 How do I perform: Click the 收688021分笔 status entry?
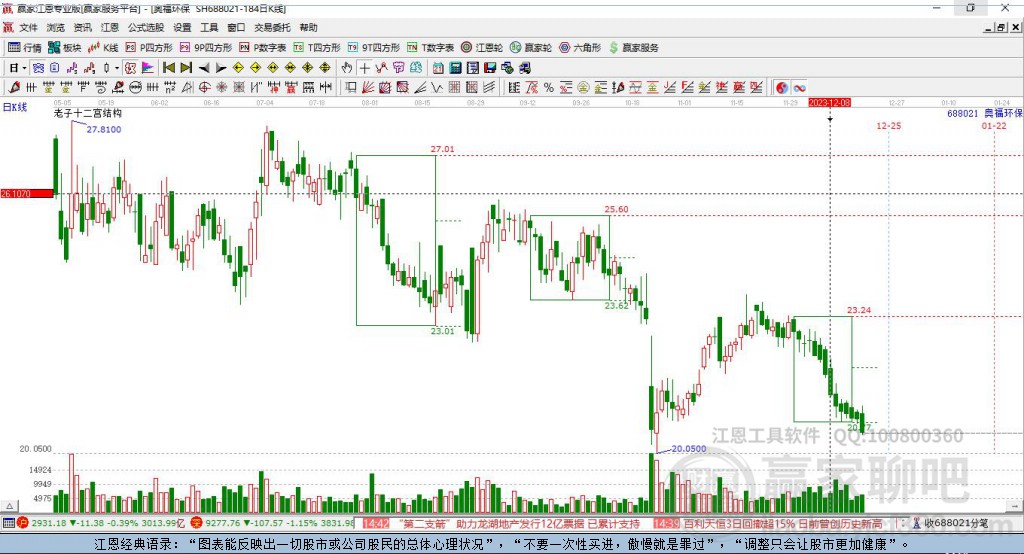pos(954,523)
